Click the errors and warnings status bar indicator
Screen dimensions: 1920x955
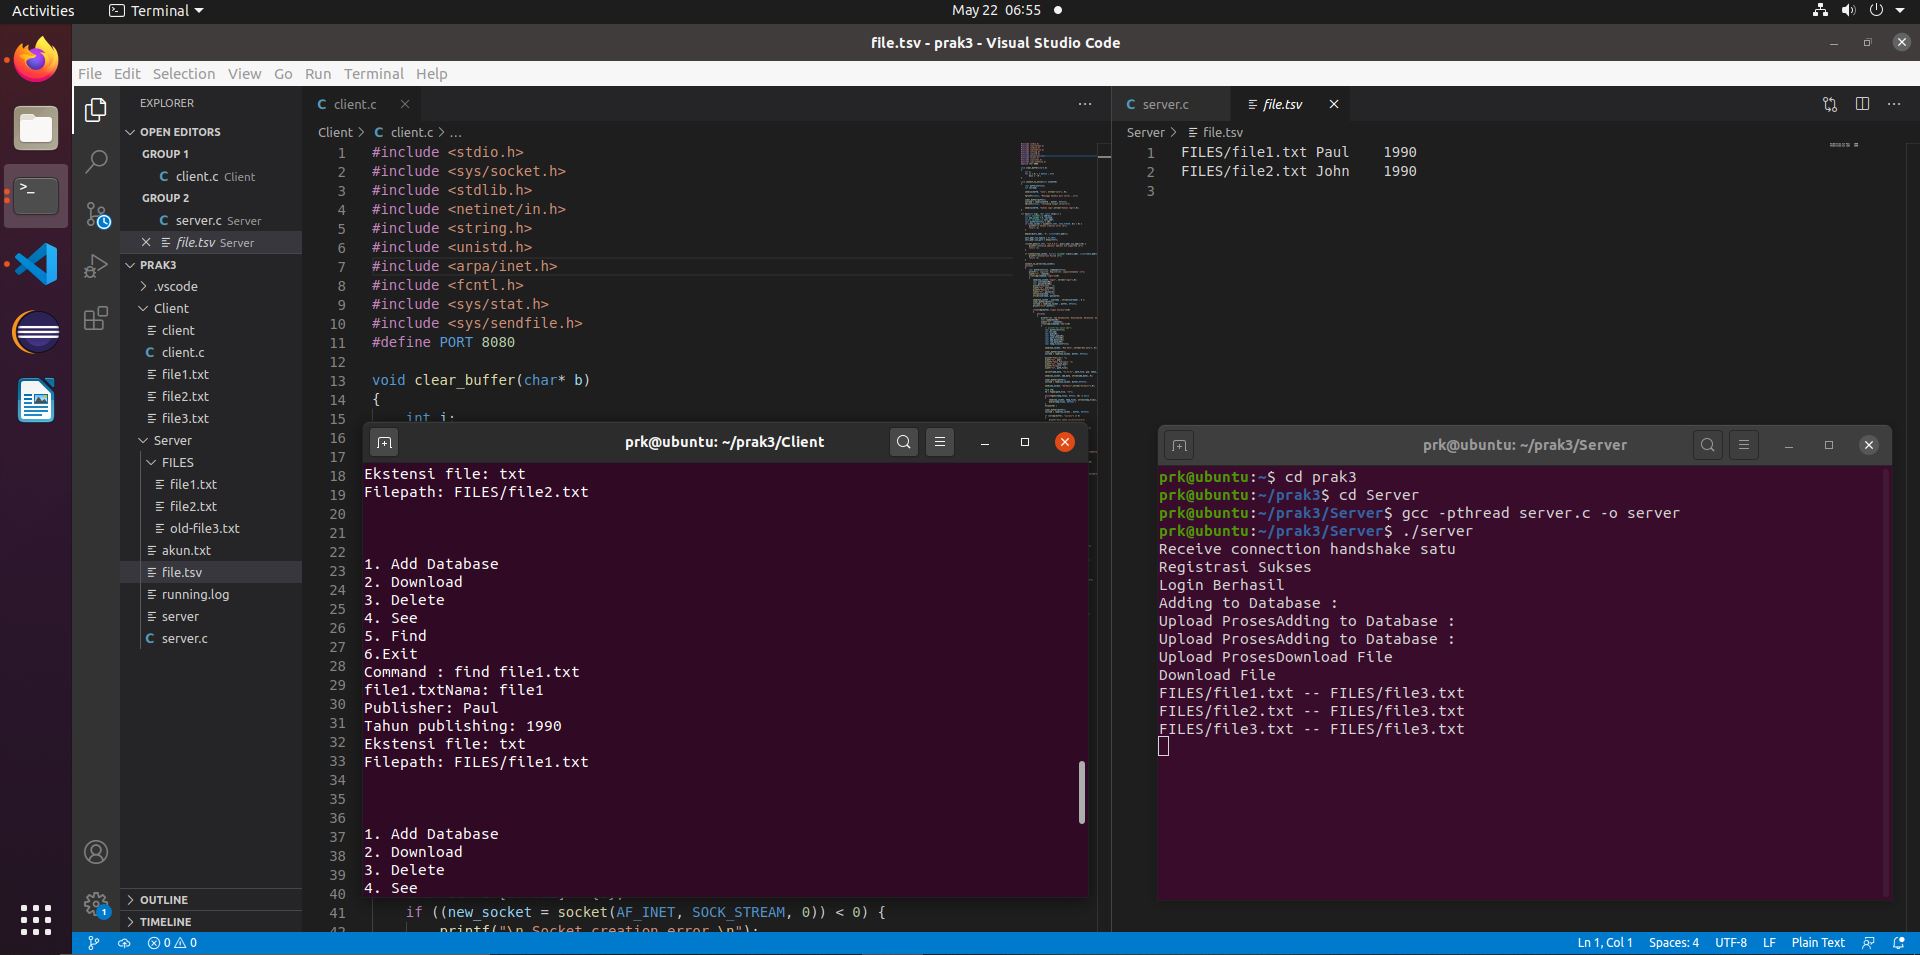(172, 943)
